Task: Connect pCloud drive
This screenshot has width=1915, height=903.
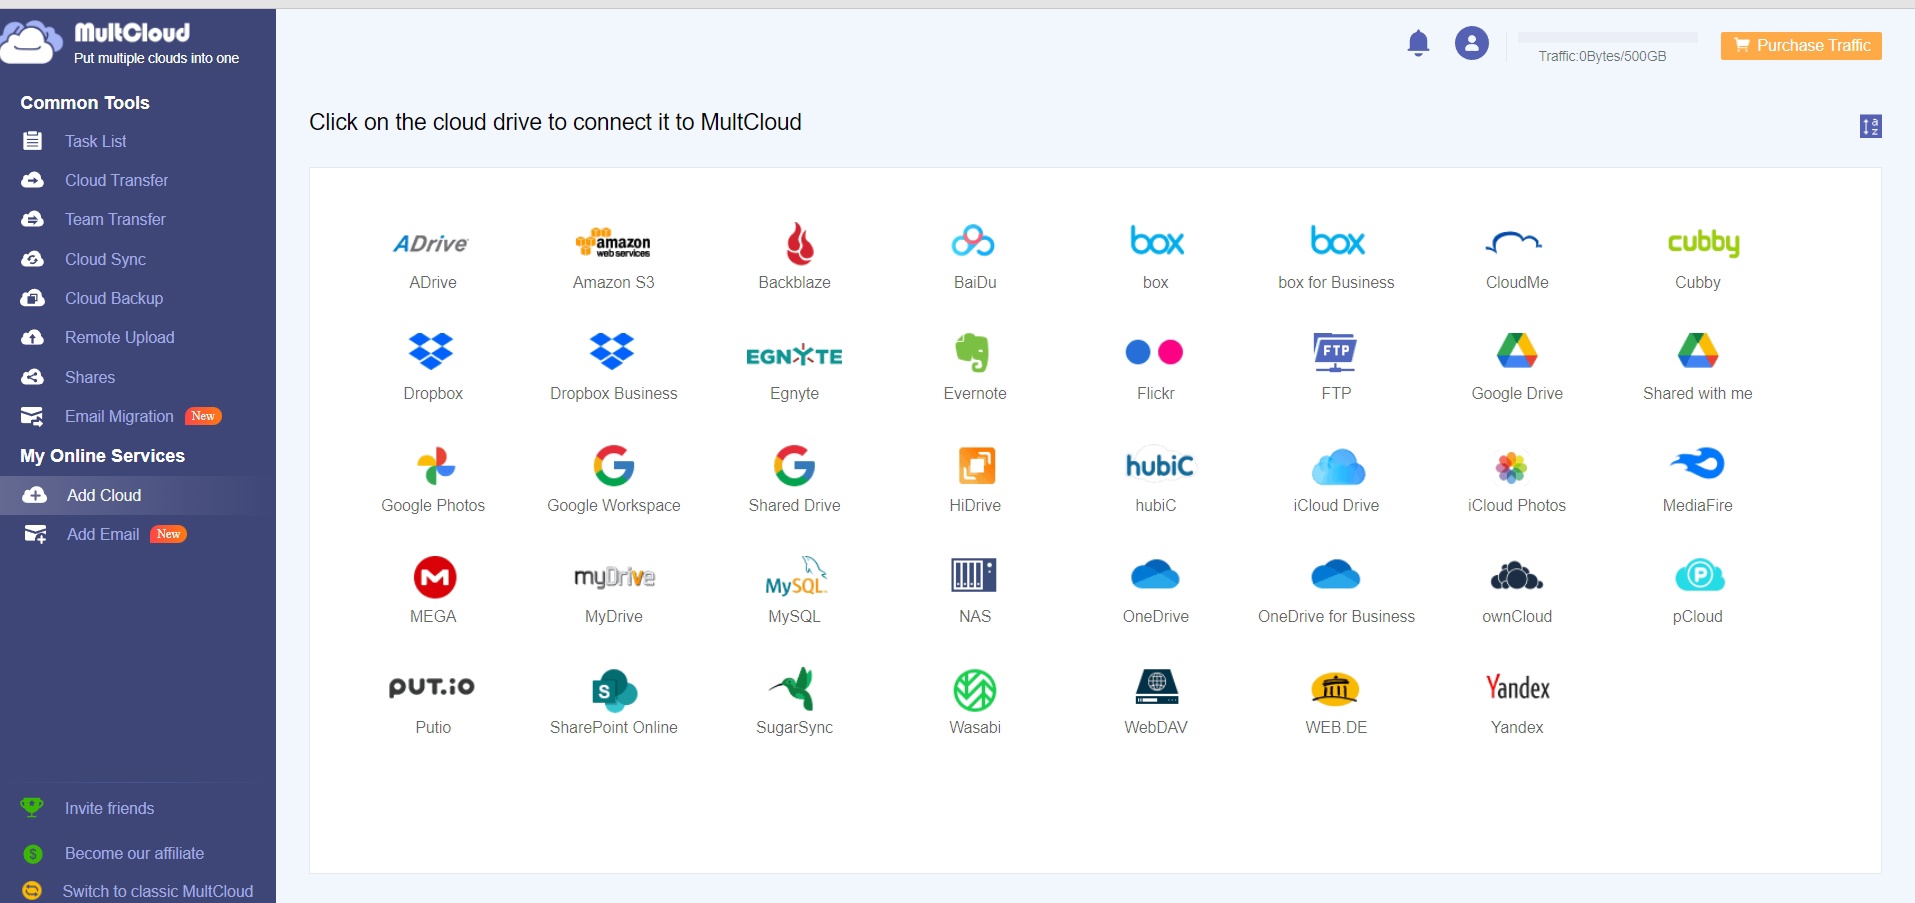Action: (x=1699, y=575)
